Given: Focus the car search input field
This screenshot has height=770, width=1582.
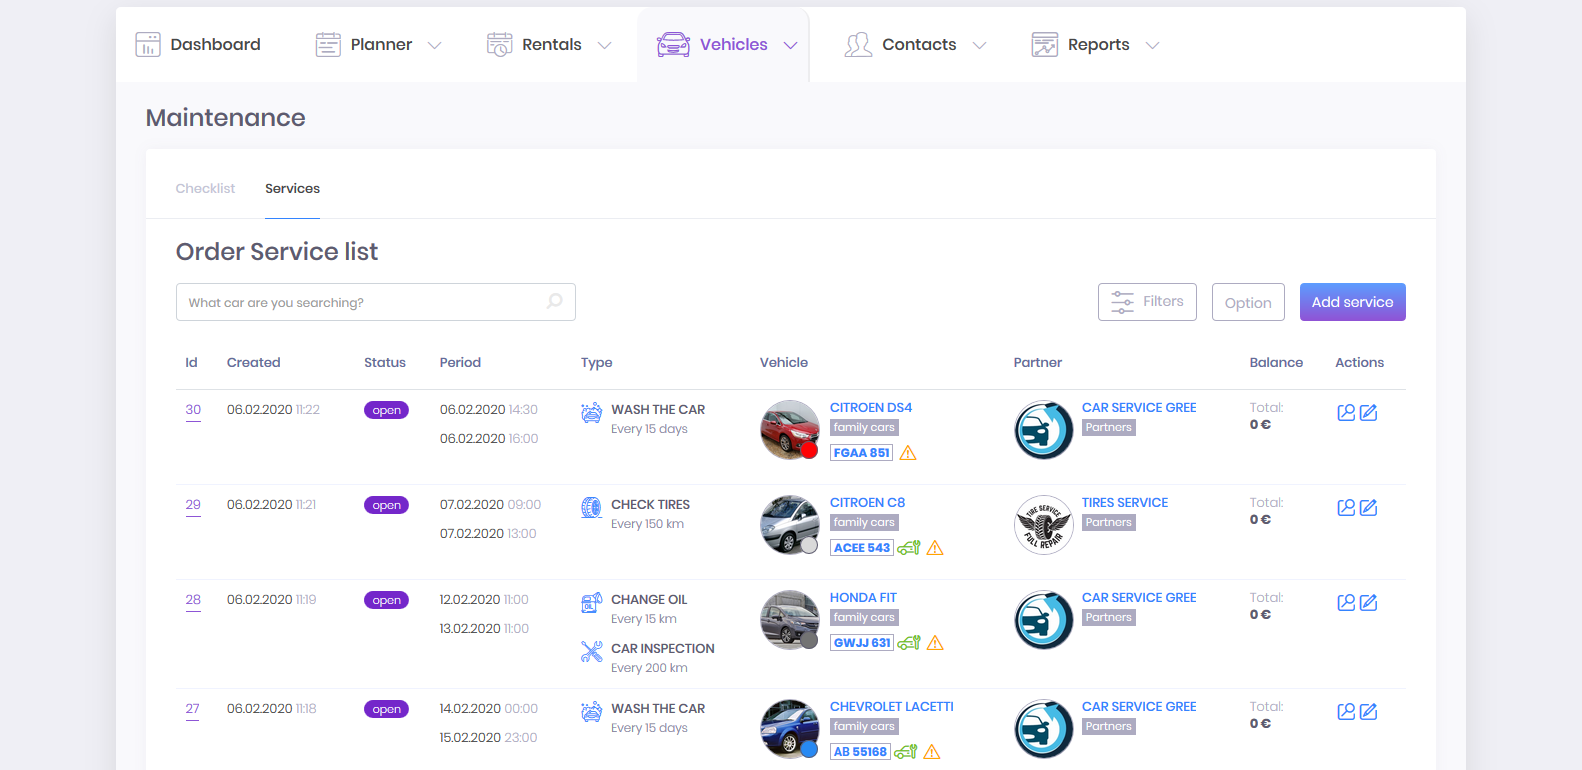Looking at the screenshot, I should click(360, 302).
